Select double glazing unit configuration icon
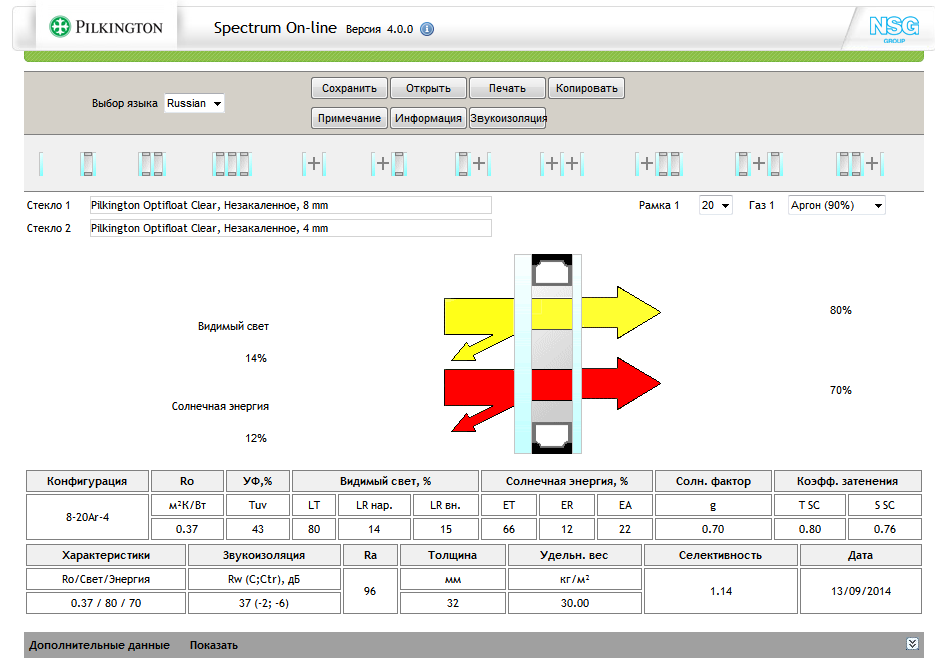This screenshot has width=935, height=668. 314,164
